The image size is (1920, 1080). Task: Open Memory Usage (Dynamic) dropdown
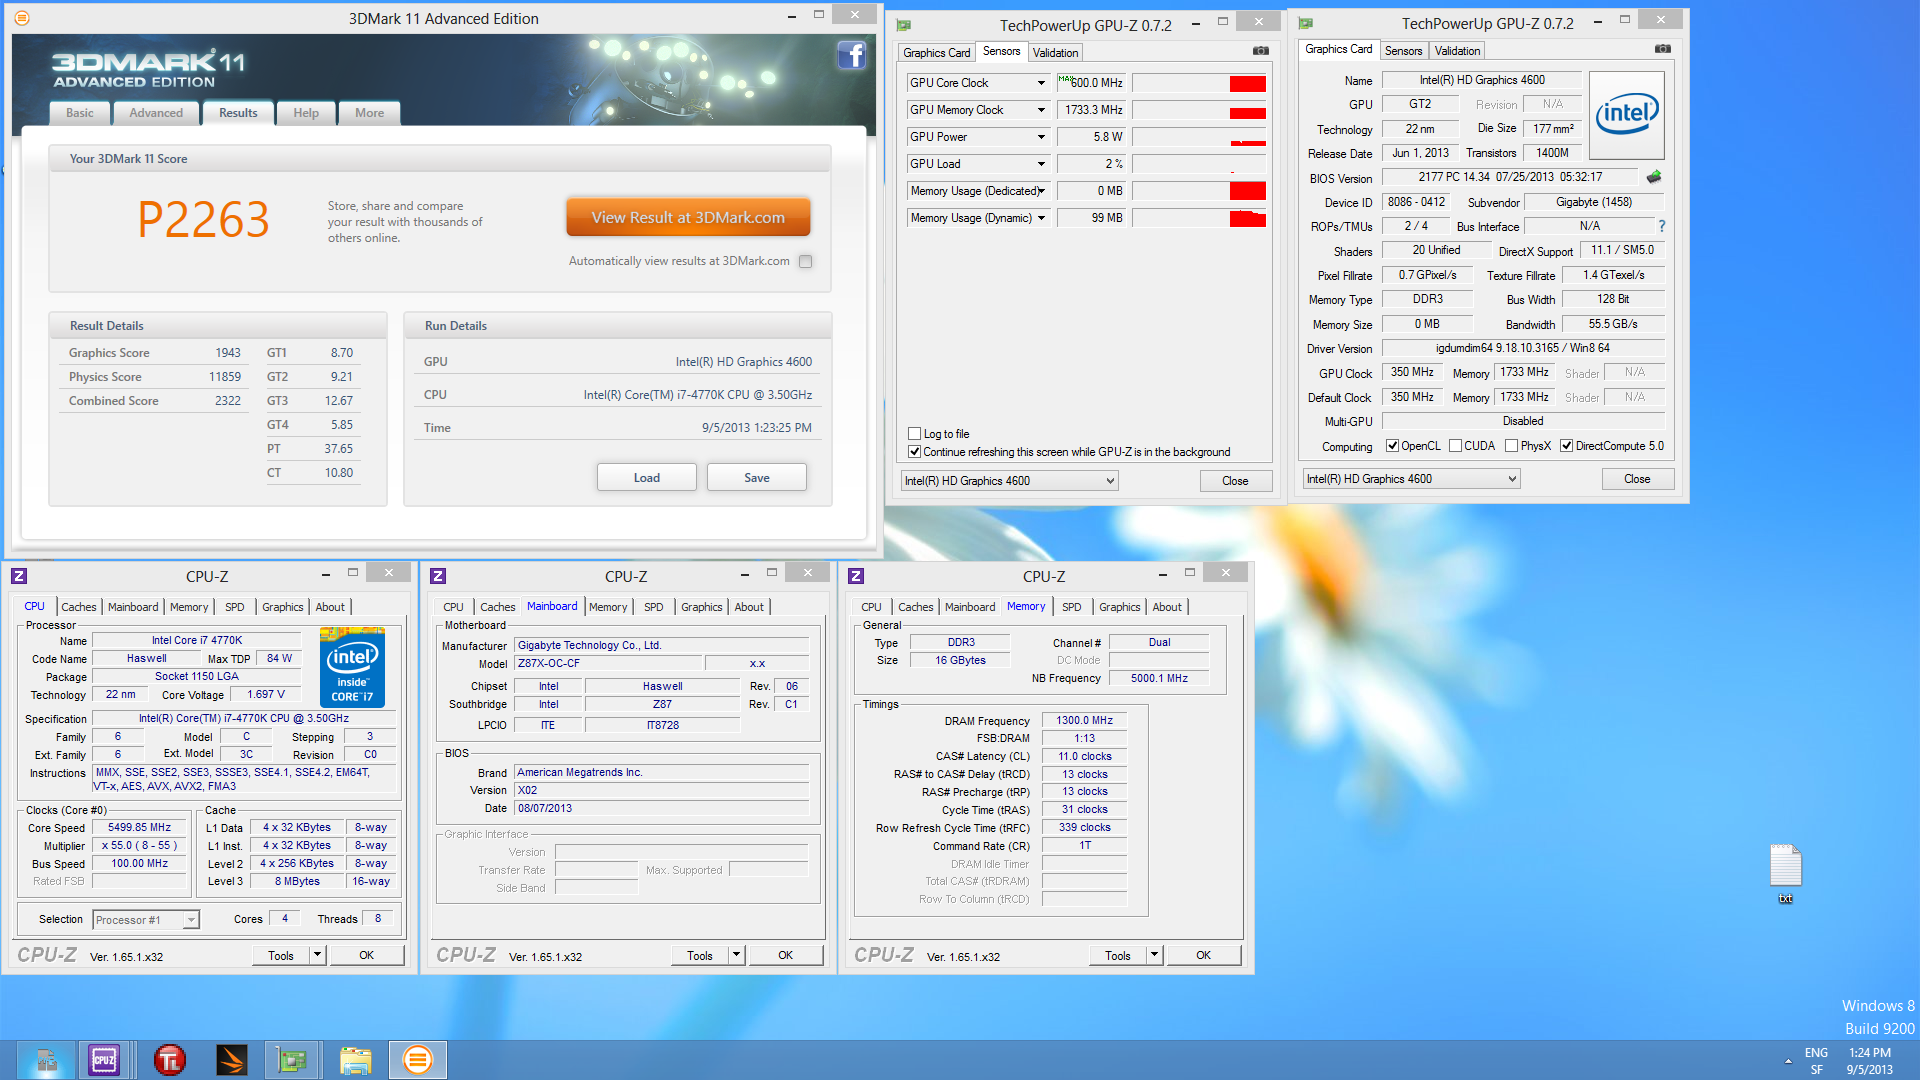pos(1041,218)
